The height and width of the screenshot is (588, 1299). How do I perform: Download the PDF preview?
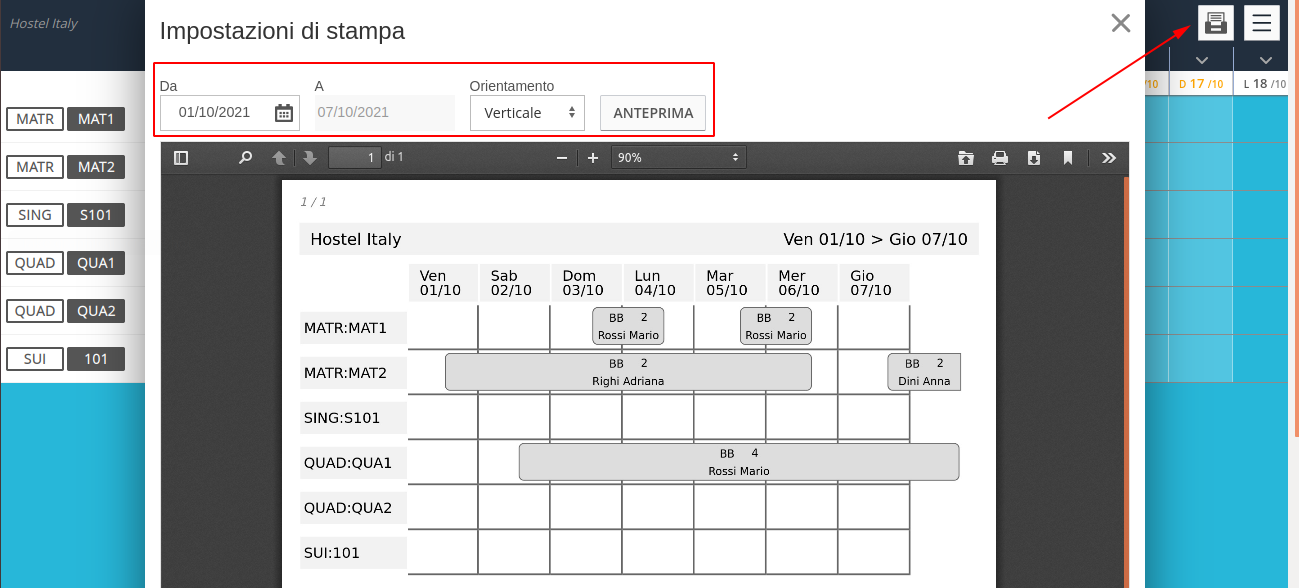tap(1034, 158)
